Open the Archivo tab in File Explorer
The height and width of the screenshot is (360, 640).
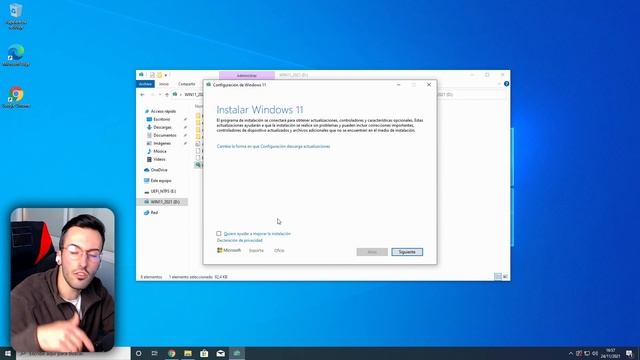tap(145, 84)
